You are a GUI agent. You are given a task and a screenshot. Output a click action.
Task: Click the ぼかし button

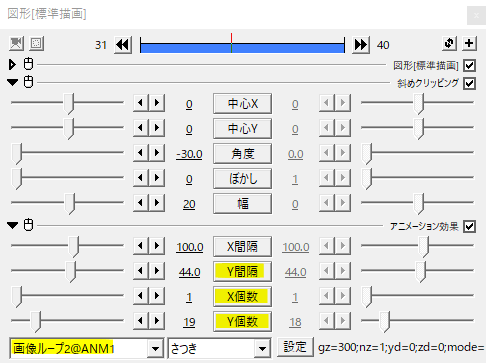click(242, 178)
